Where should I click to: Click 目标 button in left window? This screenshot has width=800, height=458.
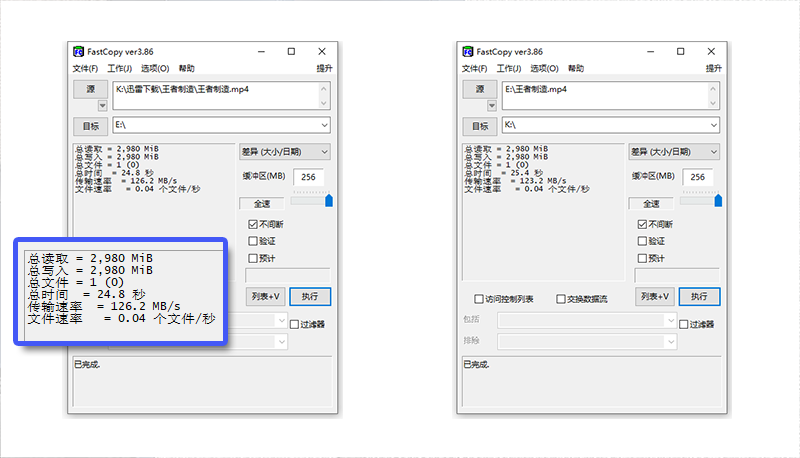(x=90, y=126)
